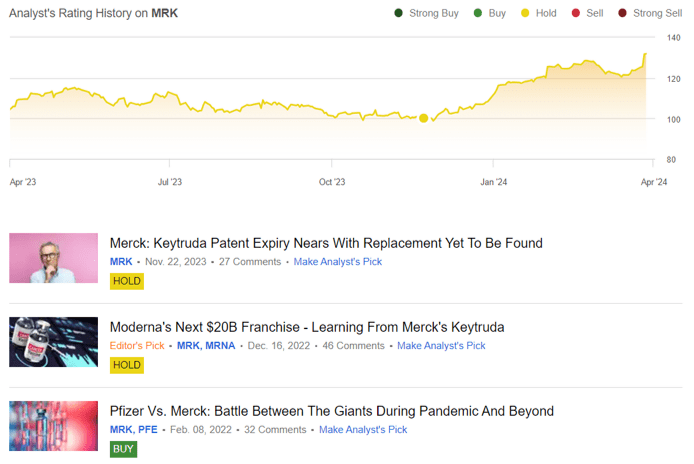Open the Pfizer Vs. Merck article

pos(332,411)
